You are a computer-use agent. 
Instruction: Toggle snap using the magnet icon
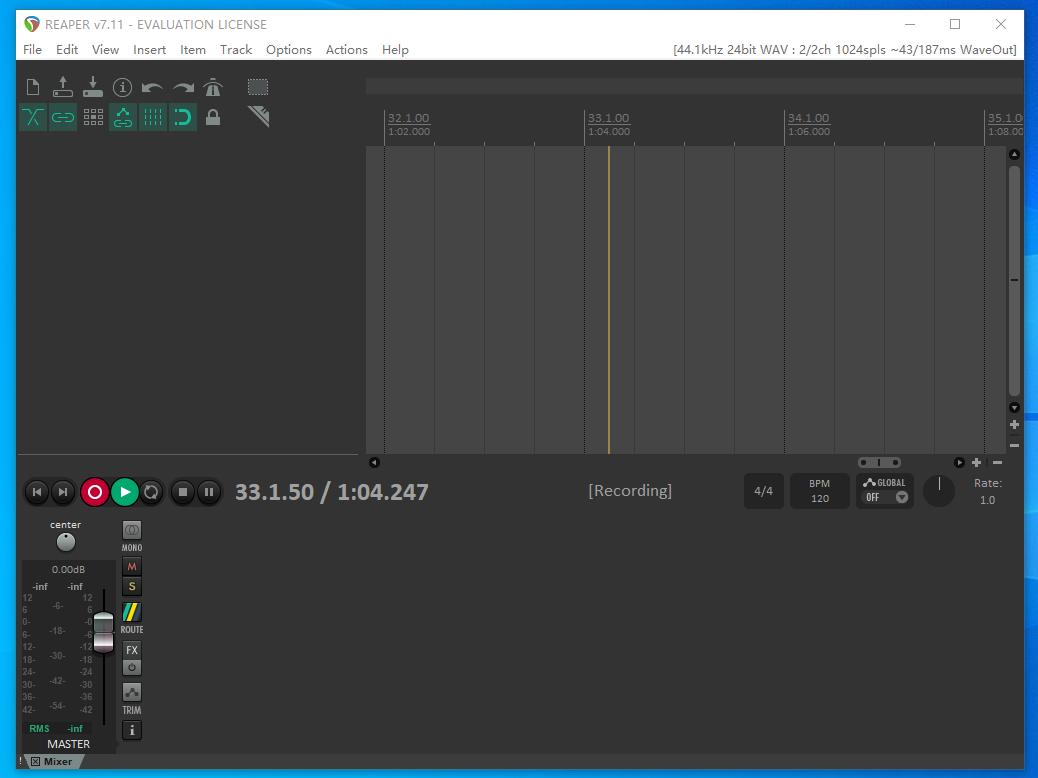coord(183,117)
